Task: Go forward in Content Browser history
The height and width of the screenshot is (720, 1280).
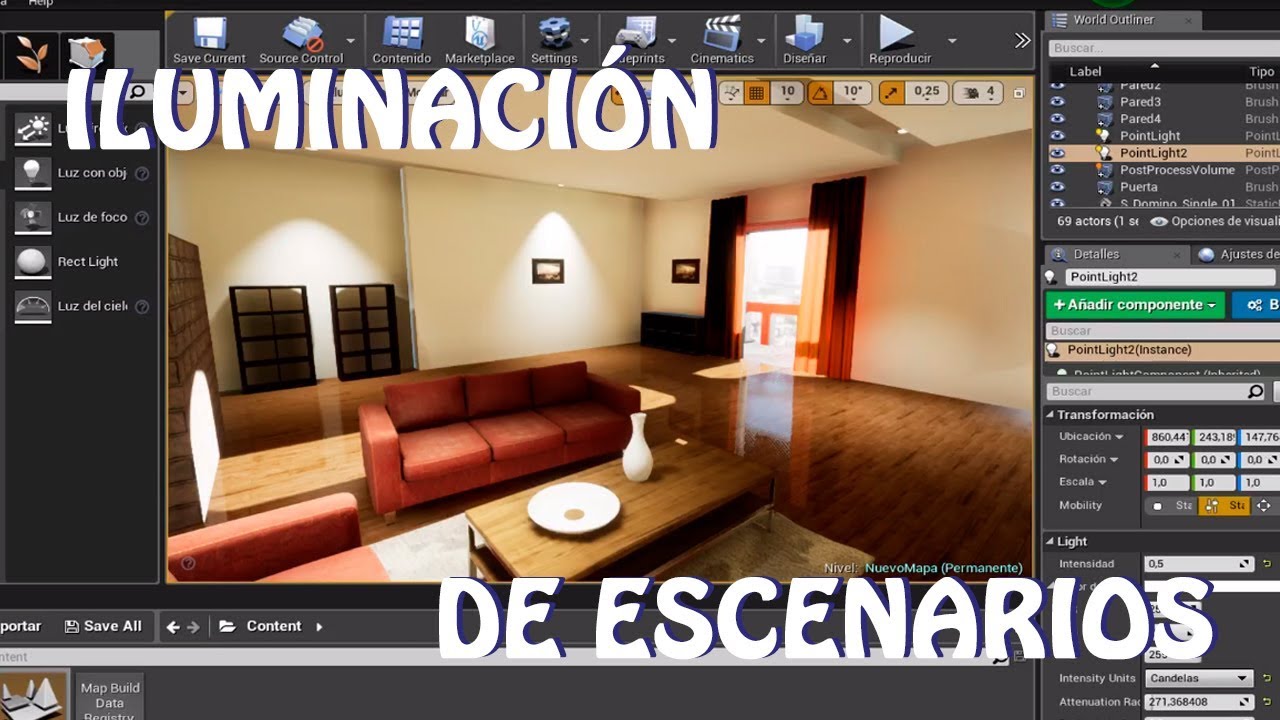Action: 193,627
